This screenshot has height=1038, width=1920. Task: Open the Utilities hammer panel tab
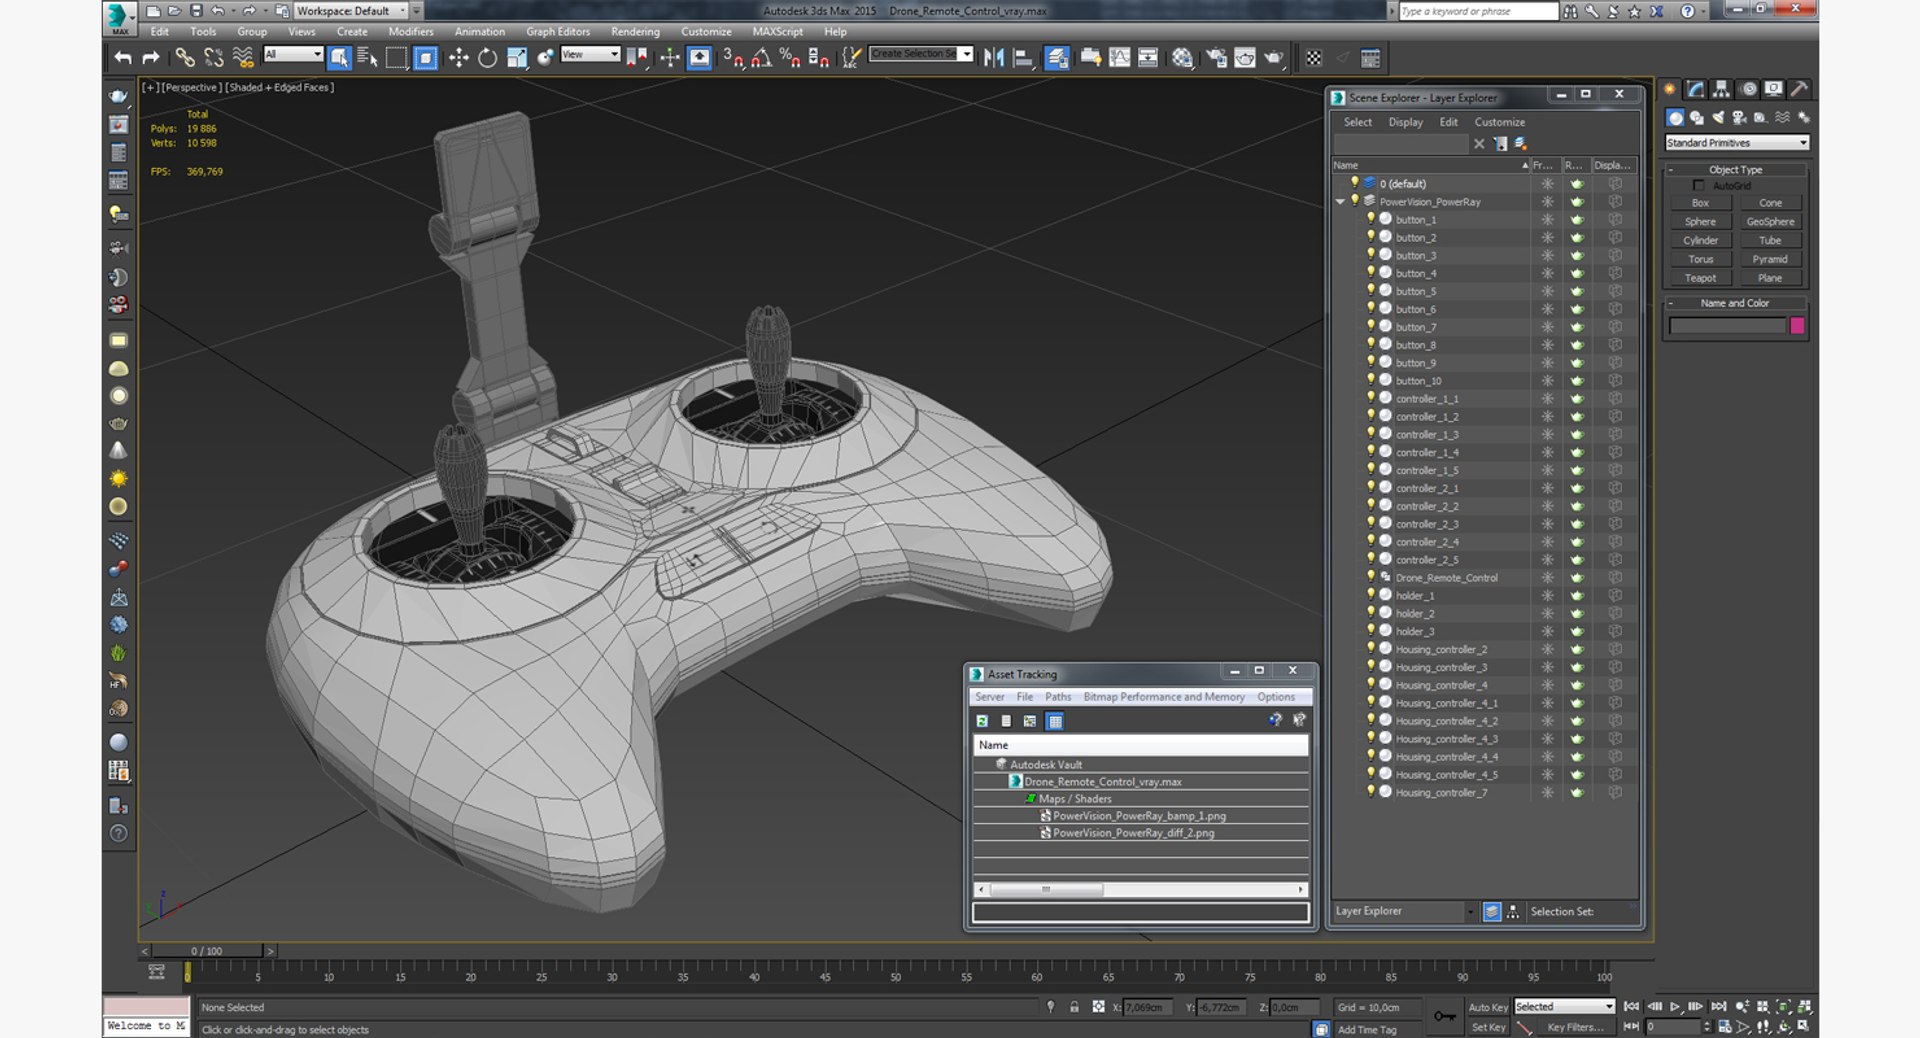point(1799,89)
